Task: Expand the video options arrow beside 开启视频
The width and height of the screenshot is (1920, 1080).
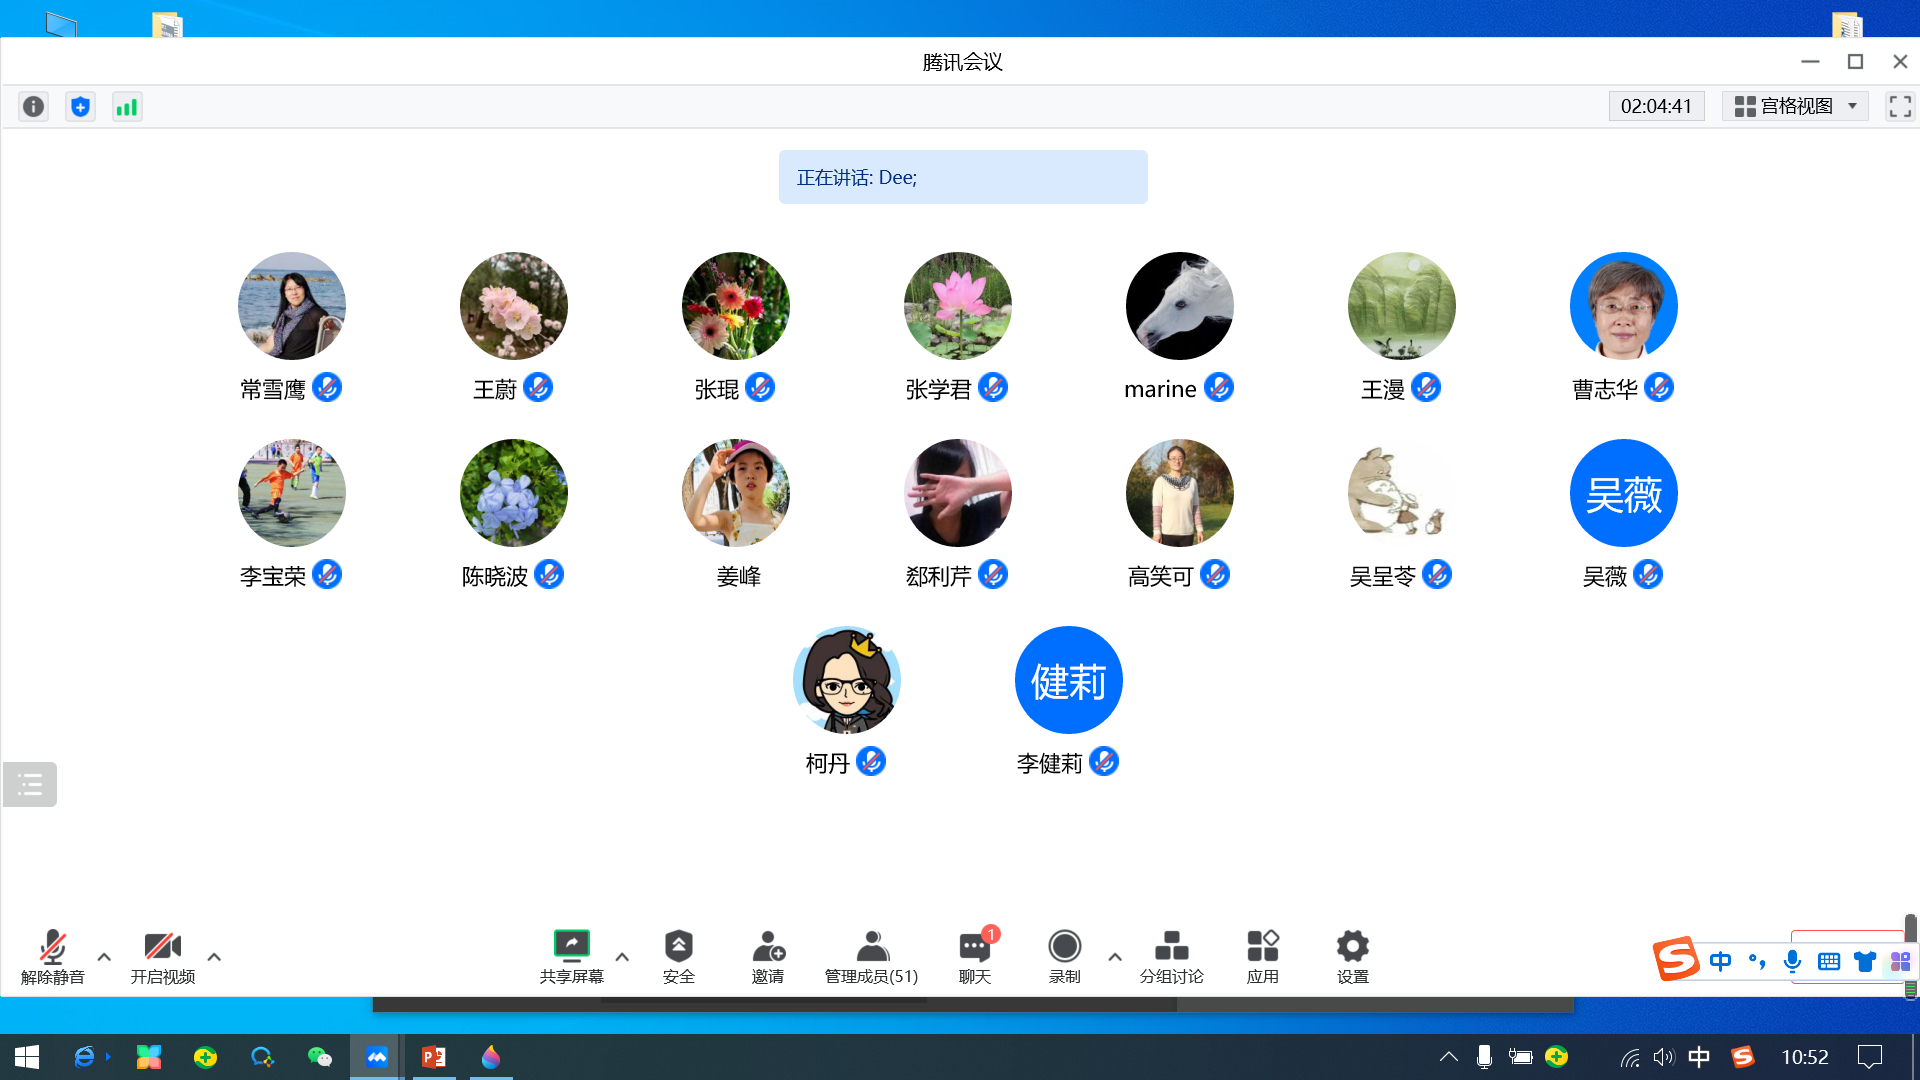Action: point(214,957)
